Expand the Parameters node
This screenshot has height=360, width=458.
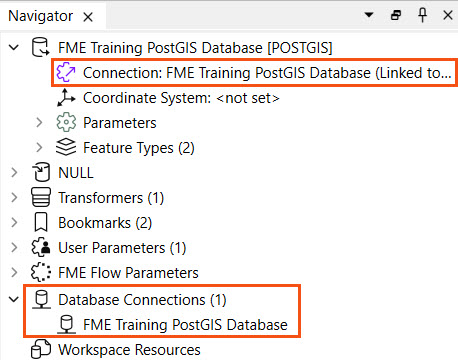39,122
